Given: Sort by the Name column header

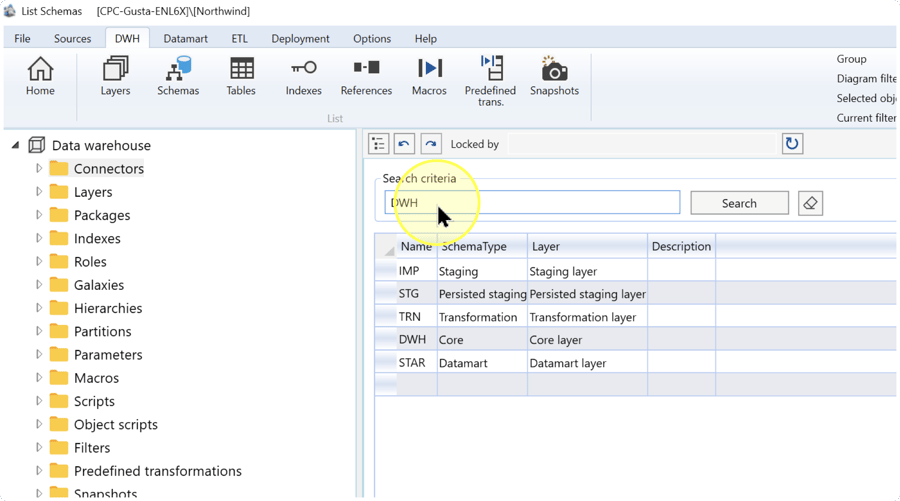Looking at the screenshot, I should tap(417, 246).
